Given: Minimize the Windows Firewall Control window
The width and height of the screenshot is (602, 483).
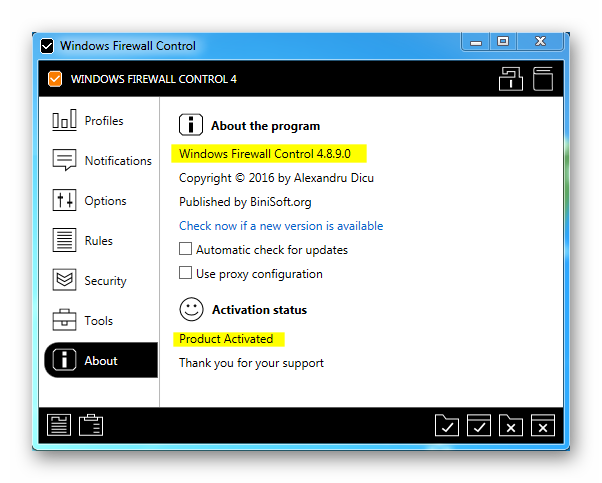Looking at the screenshot, I should pos(476,41).
